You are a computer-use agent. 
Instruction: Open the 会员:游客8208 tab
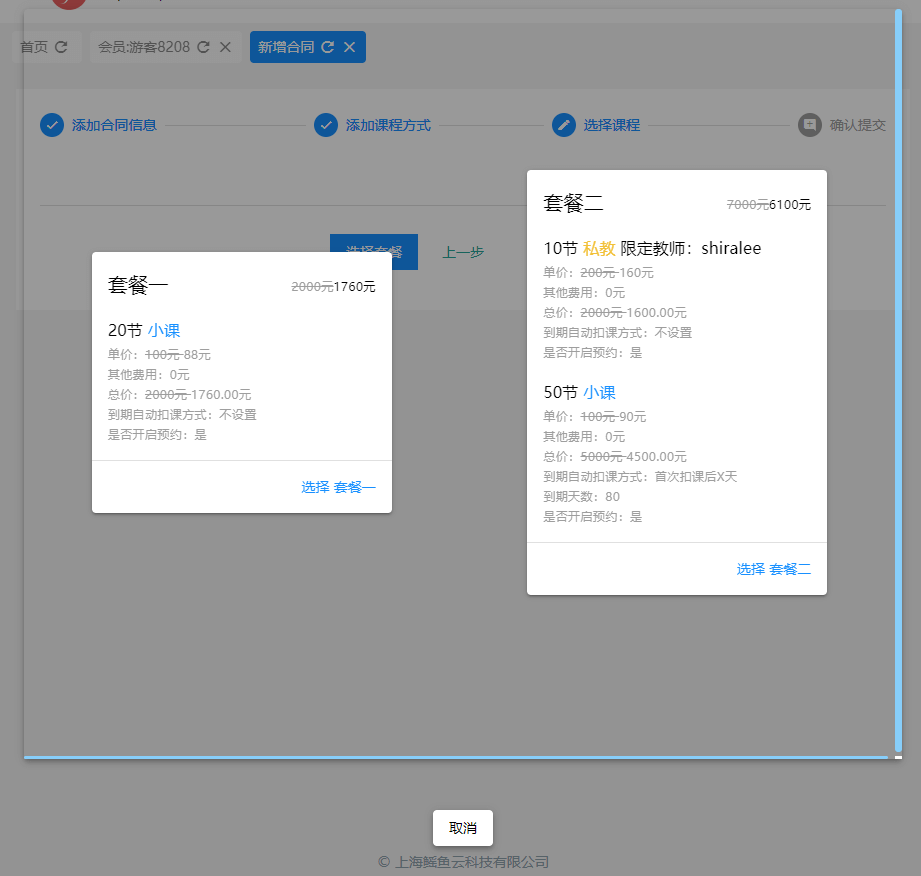(144, 47)
